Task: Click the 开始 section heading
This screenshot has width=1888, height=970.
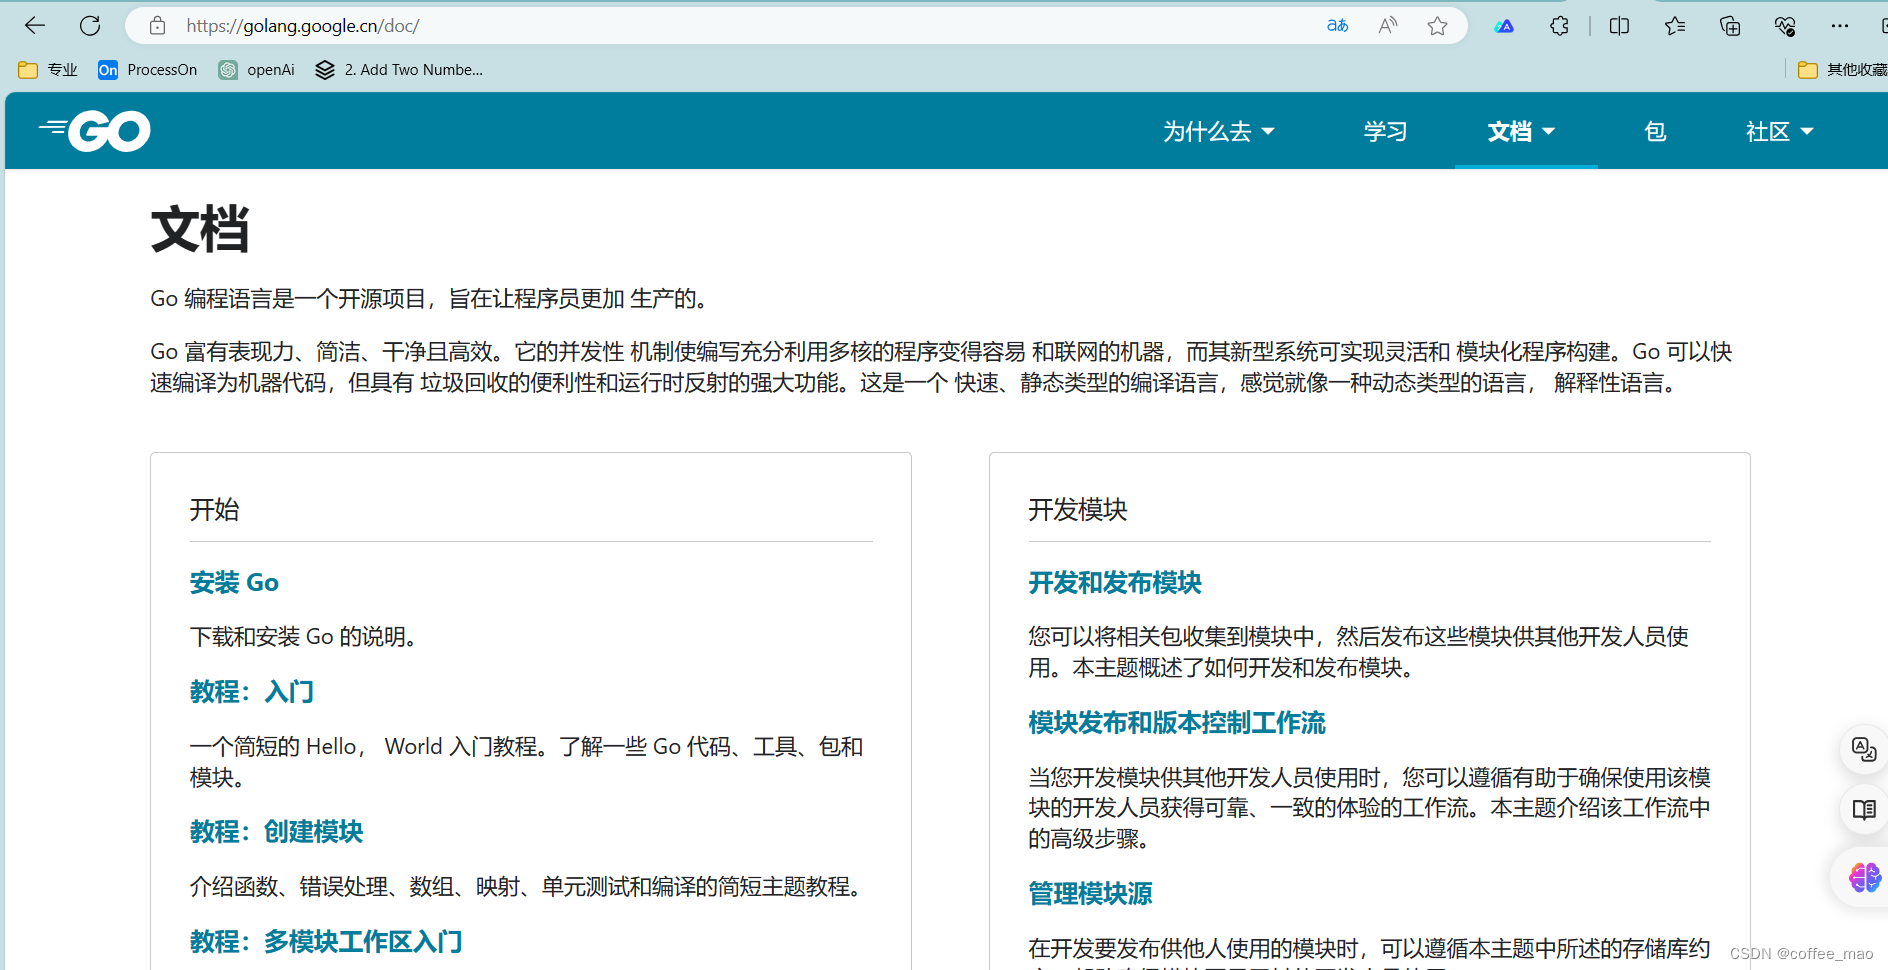Action: [x=214, y=510]
